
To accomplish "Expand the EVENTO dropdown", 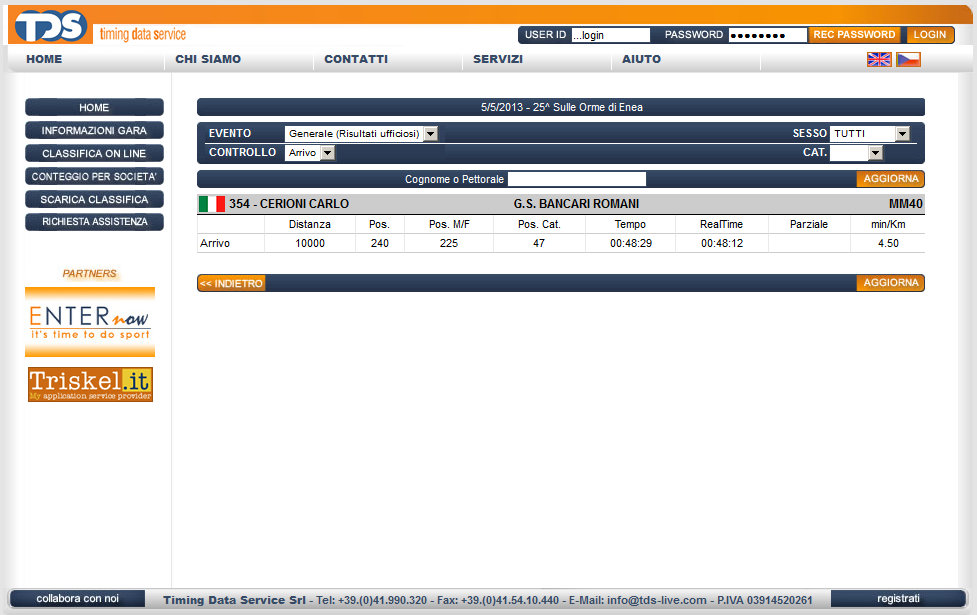I will point(361,134).
